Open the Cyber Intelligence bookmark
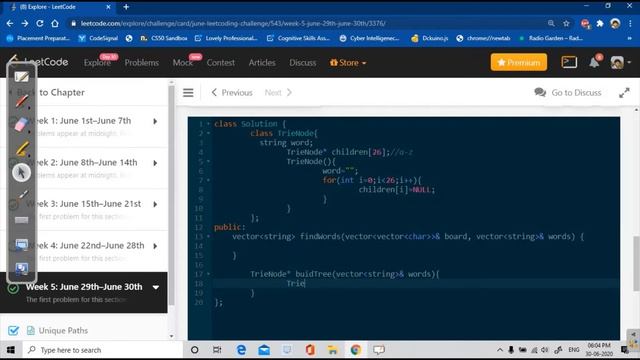The image size is (640, 360). (x=369, y=38)
